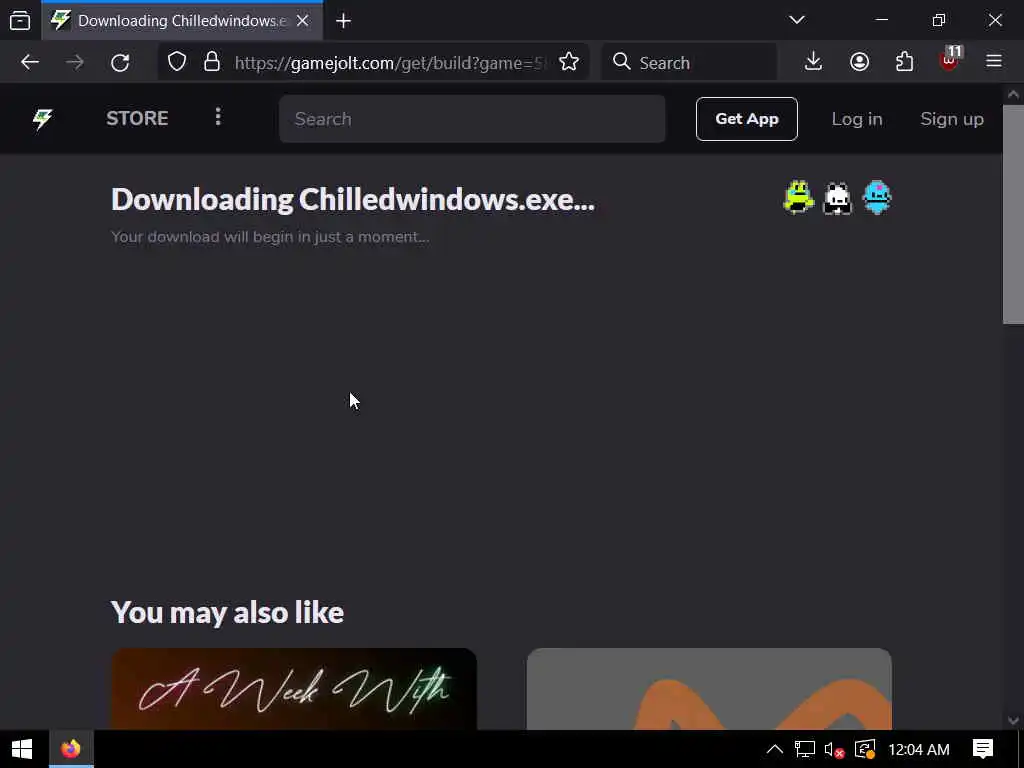The height and width of the screenshot is (768, 1024).
Task: Click the scrollbar up arrow
Action: [1013, 94]
